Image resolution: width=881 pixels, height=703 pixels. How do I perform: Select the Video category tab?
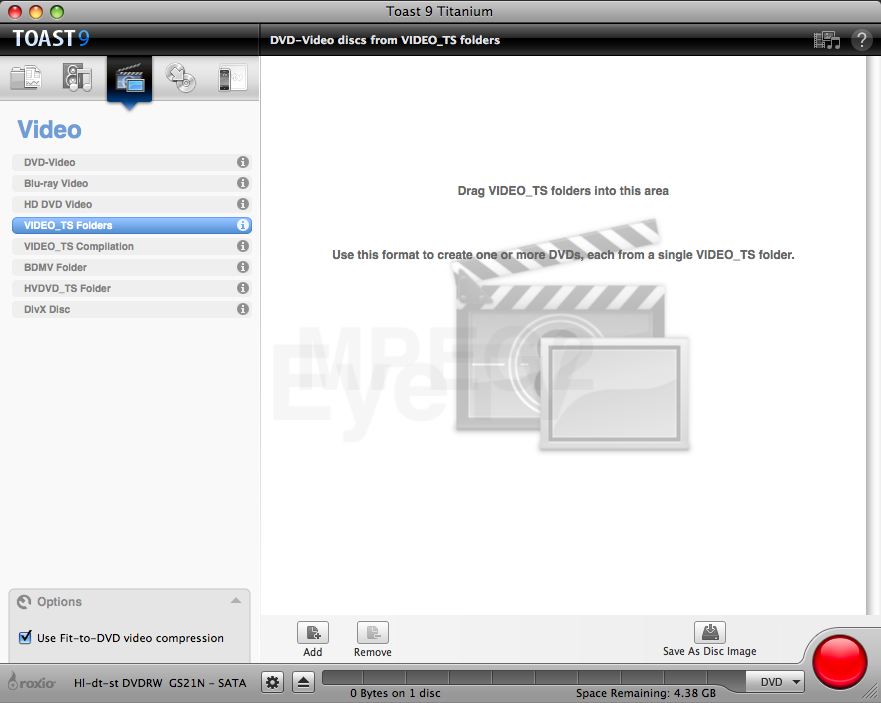[129, 79]
